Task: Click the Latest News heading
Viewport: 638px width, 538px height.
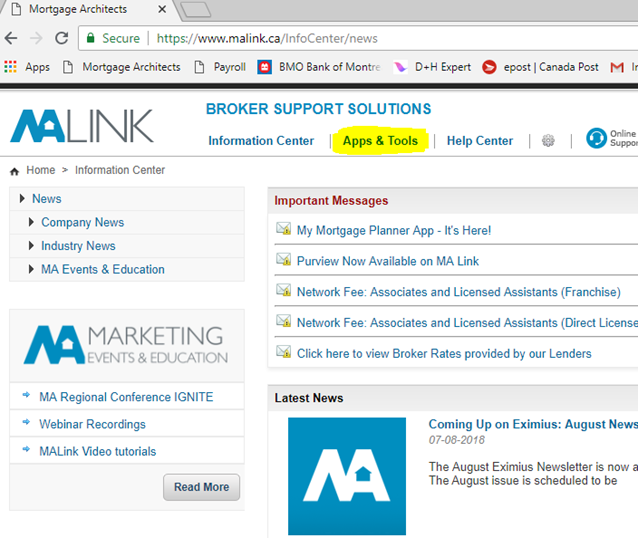Action: 309,398
